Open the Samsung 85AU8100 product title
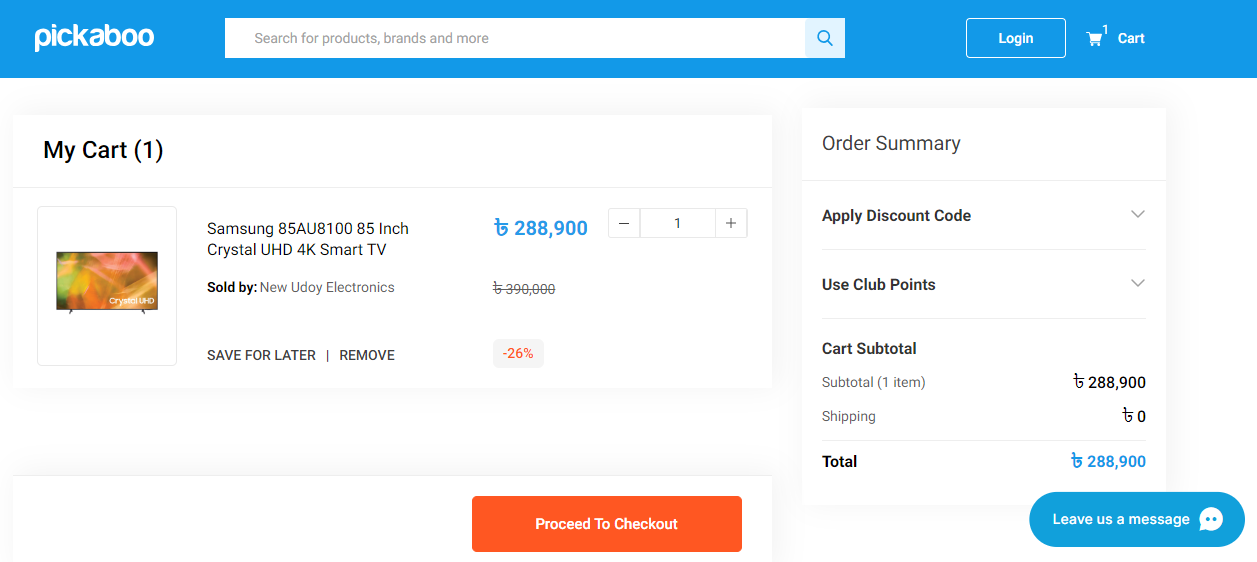1257x562 pixels. 308,239
